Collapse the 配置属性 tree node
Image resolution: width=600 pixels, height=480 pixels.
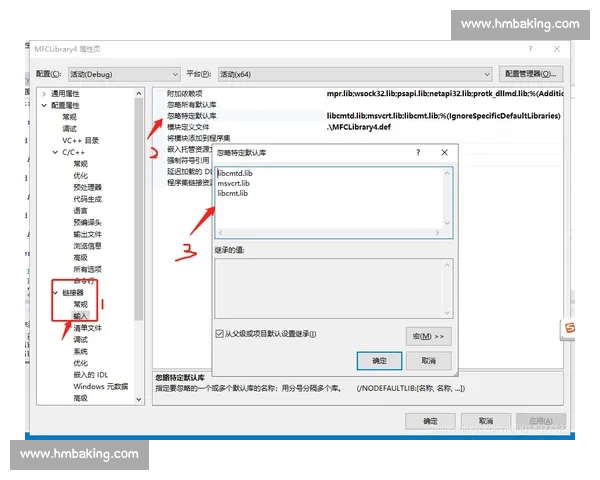[x=44, y=105]
